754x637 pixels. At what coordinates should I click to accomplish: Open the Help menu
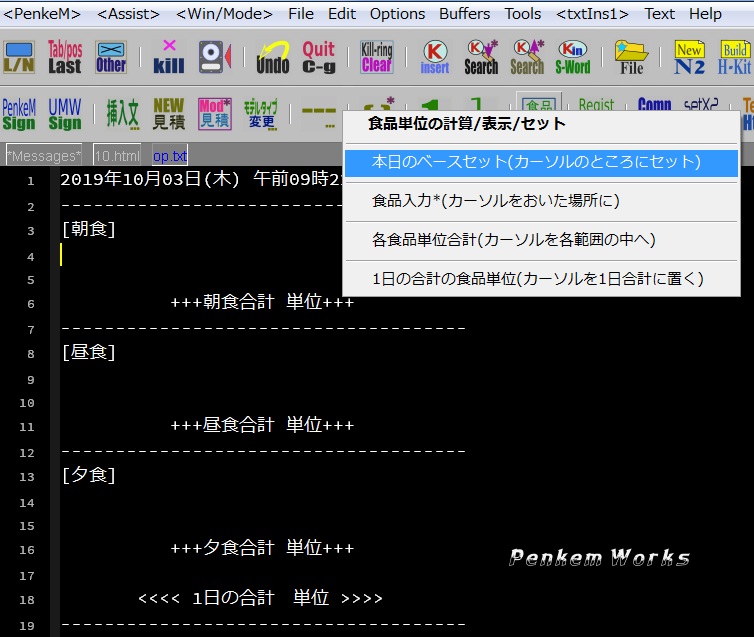(x=705, y=14)
